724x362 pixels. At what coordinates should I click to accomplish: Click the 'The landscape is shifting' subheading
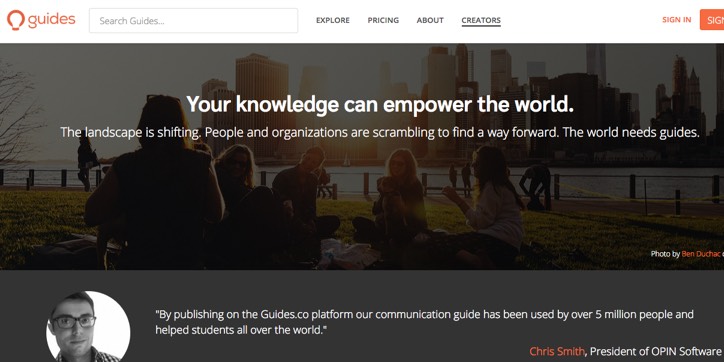[x=380, y=133]
